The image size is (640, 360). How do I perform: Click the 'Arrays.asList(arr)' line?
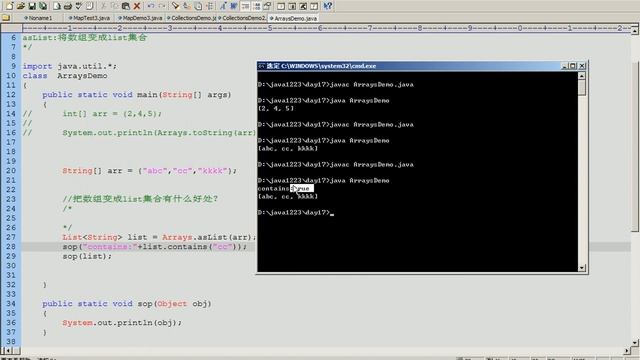coord(159,237)
